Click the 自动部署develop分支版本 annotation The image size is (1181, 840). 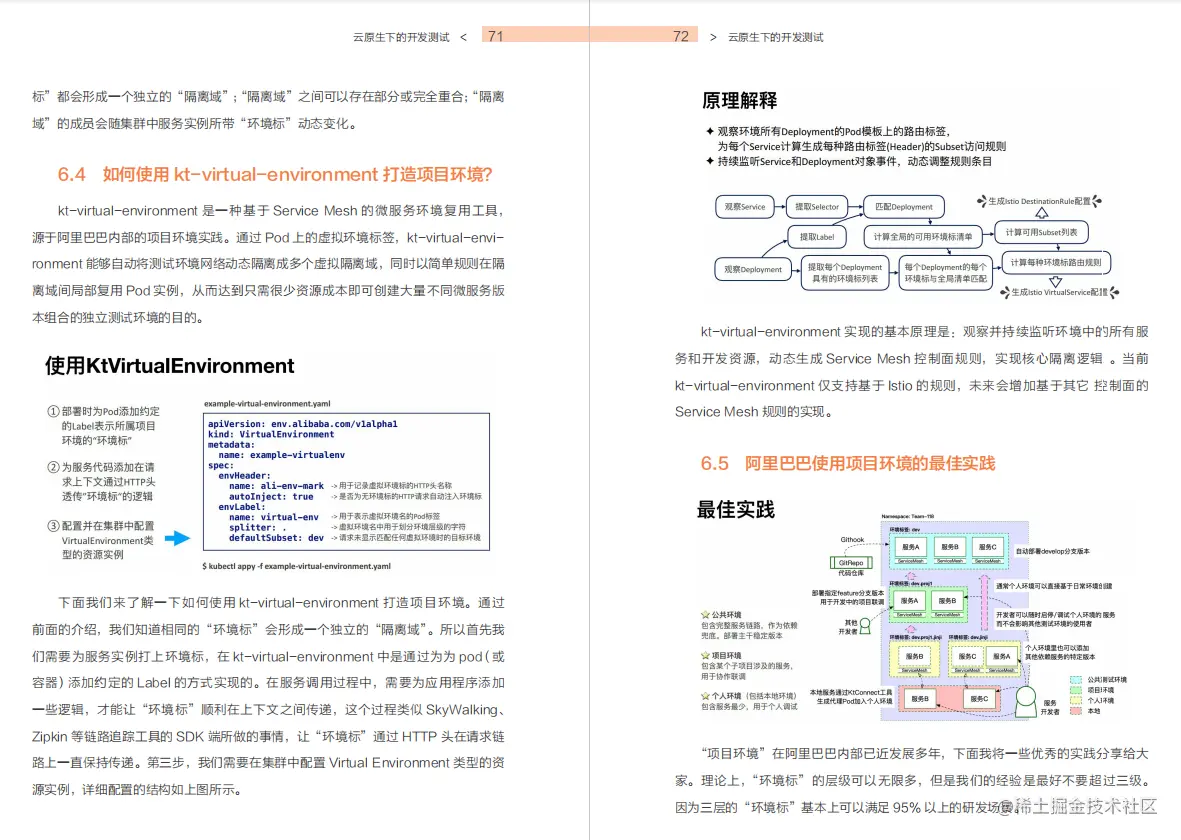(x=1052, y=551)
